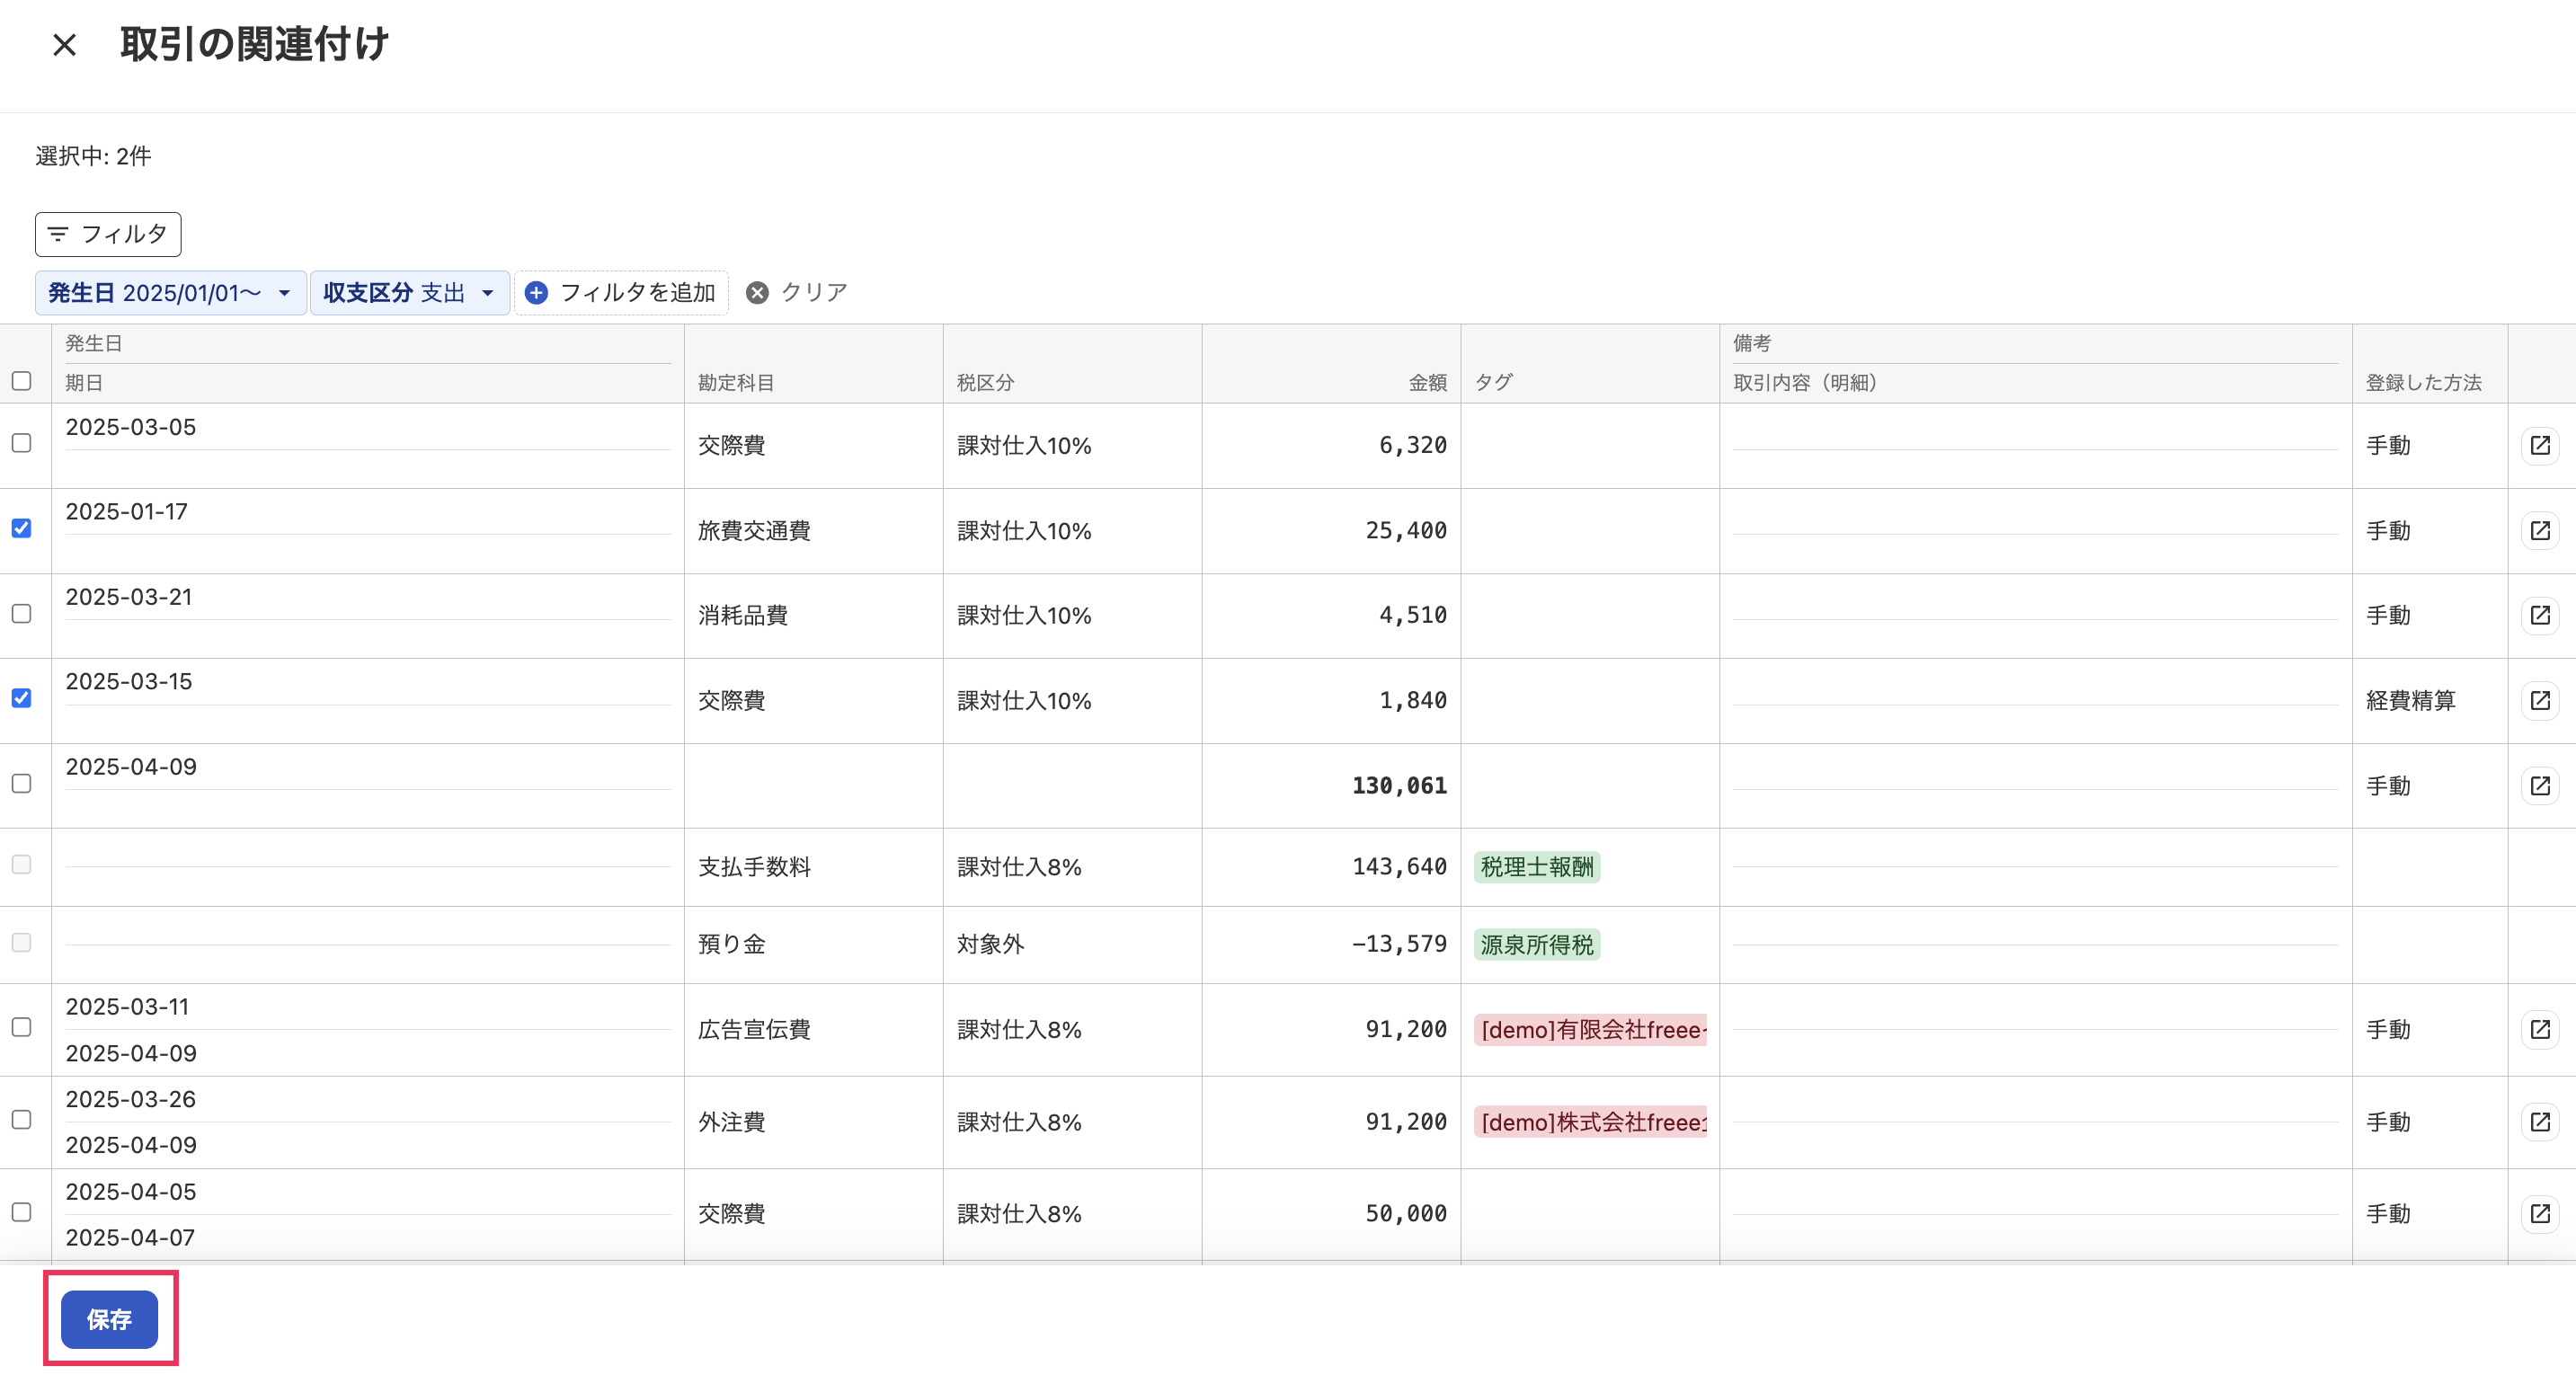Click the [demo]有限会社freee tag
The image size is (2576, 1375).
1591,1030
